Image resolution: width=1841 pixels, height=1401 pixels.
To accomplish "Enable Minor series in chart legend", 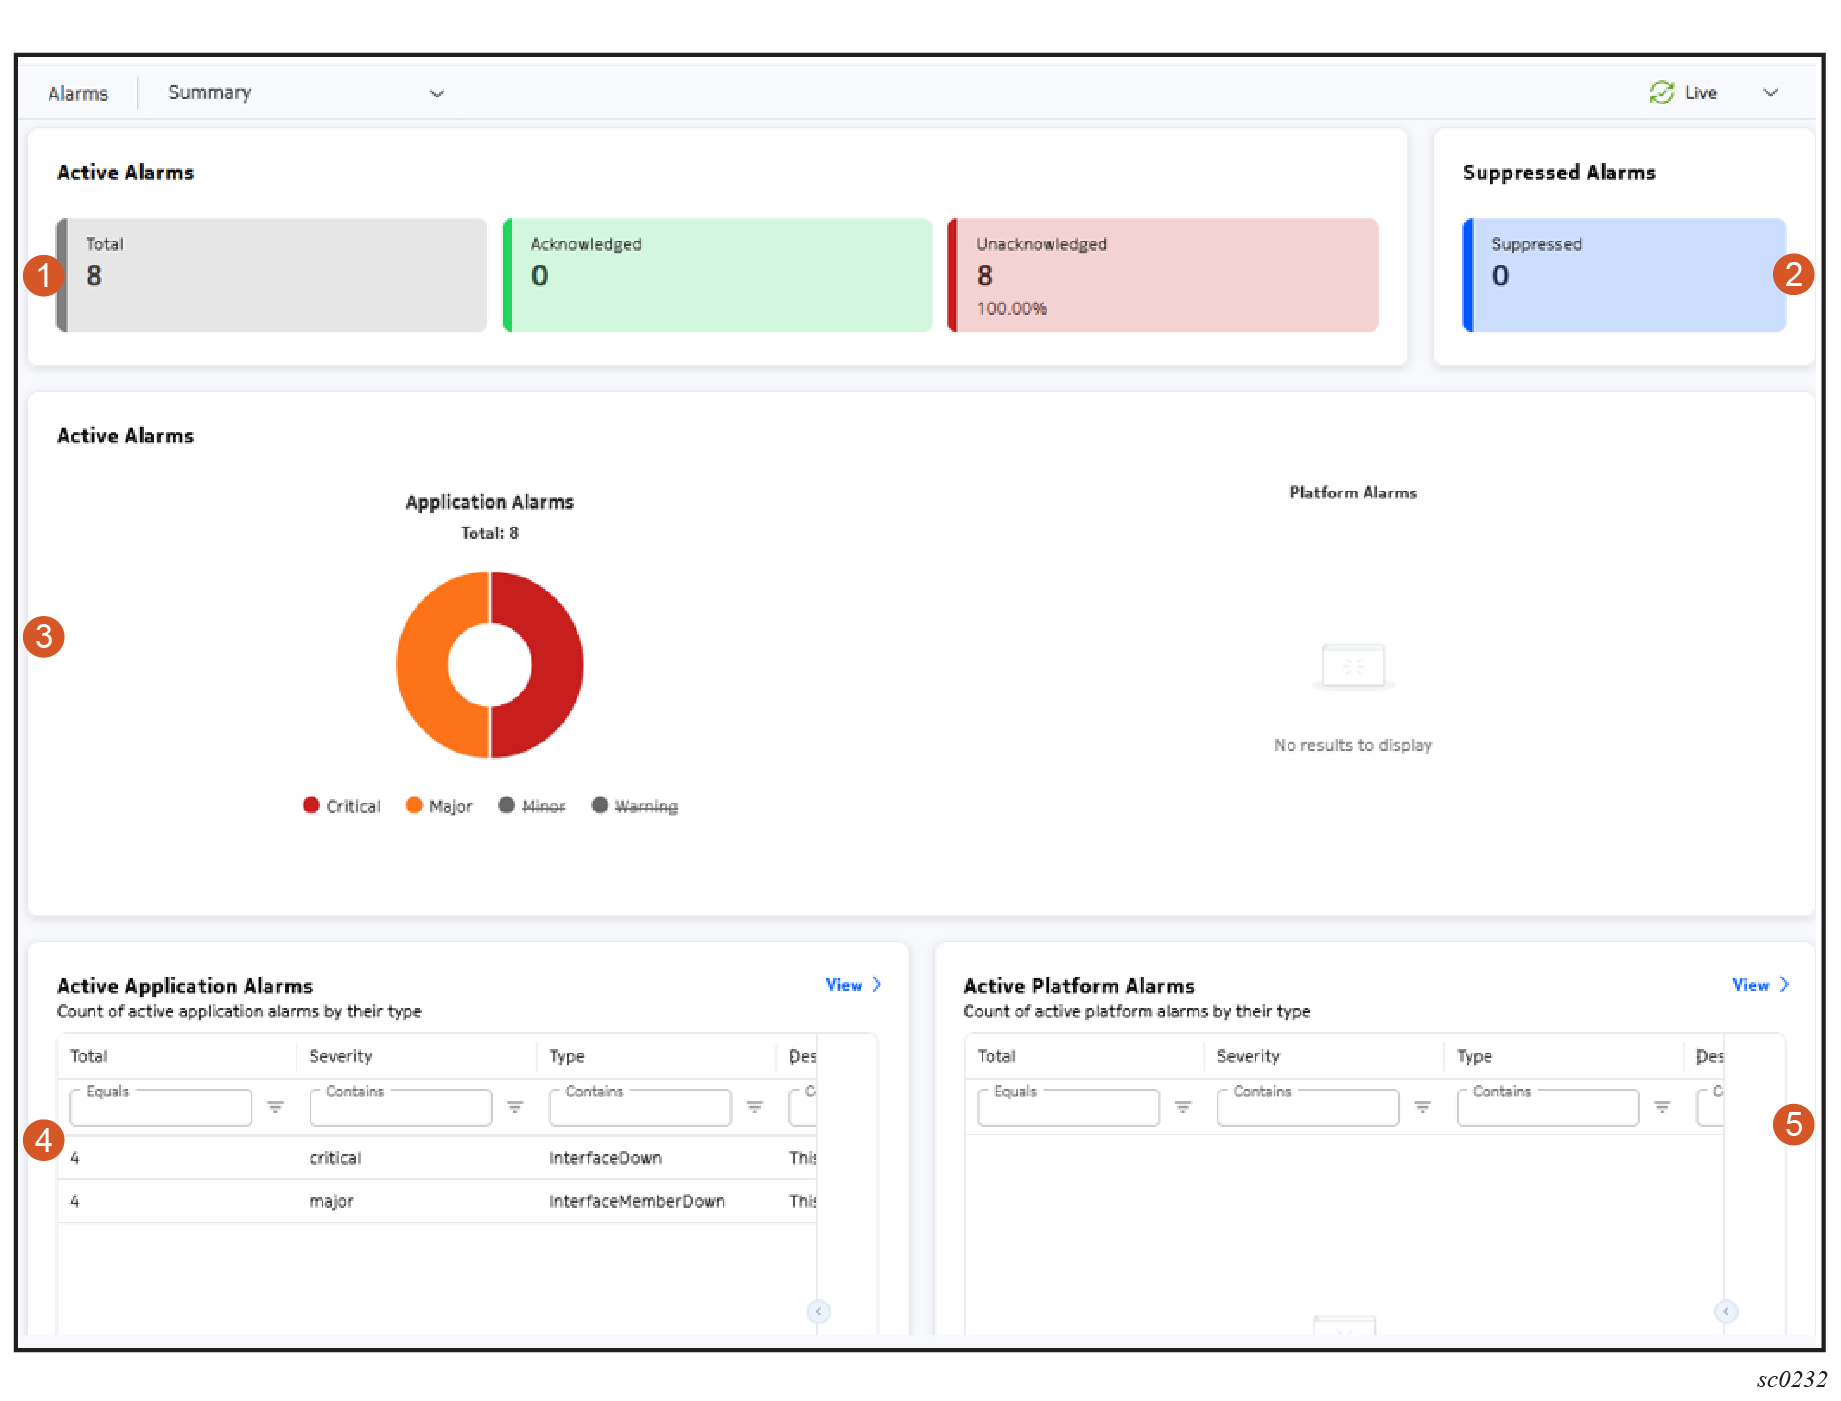I will (x=532, y=806).
